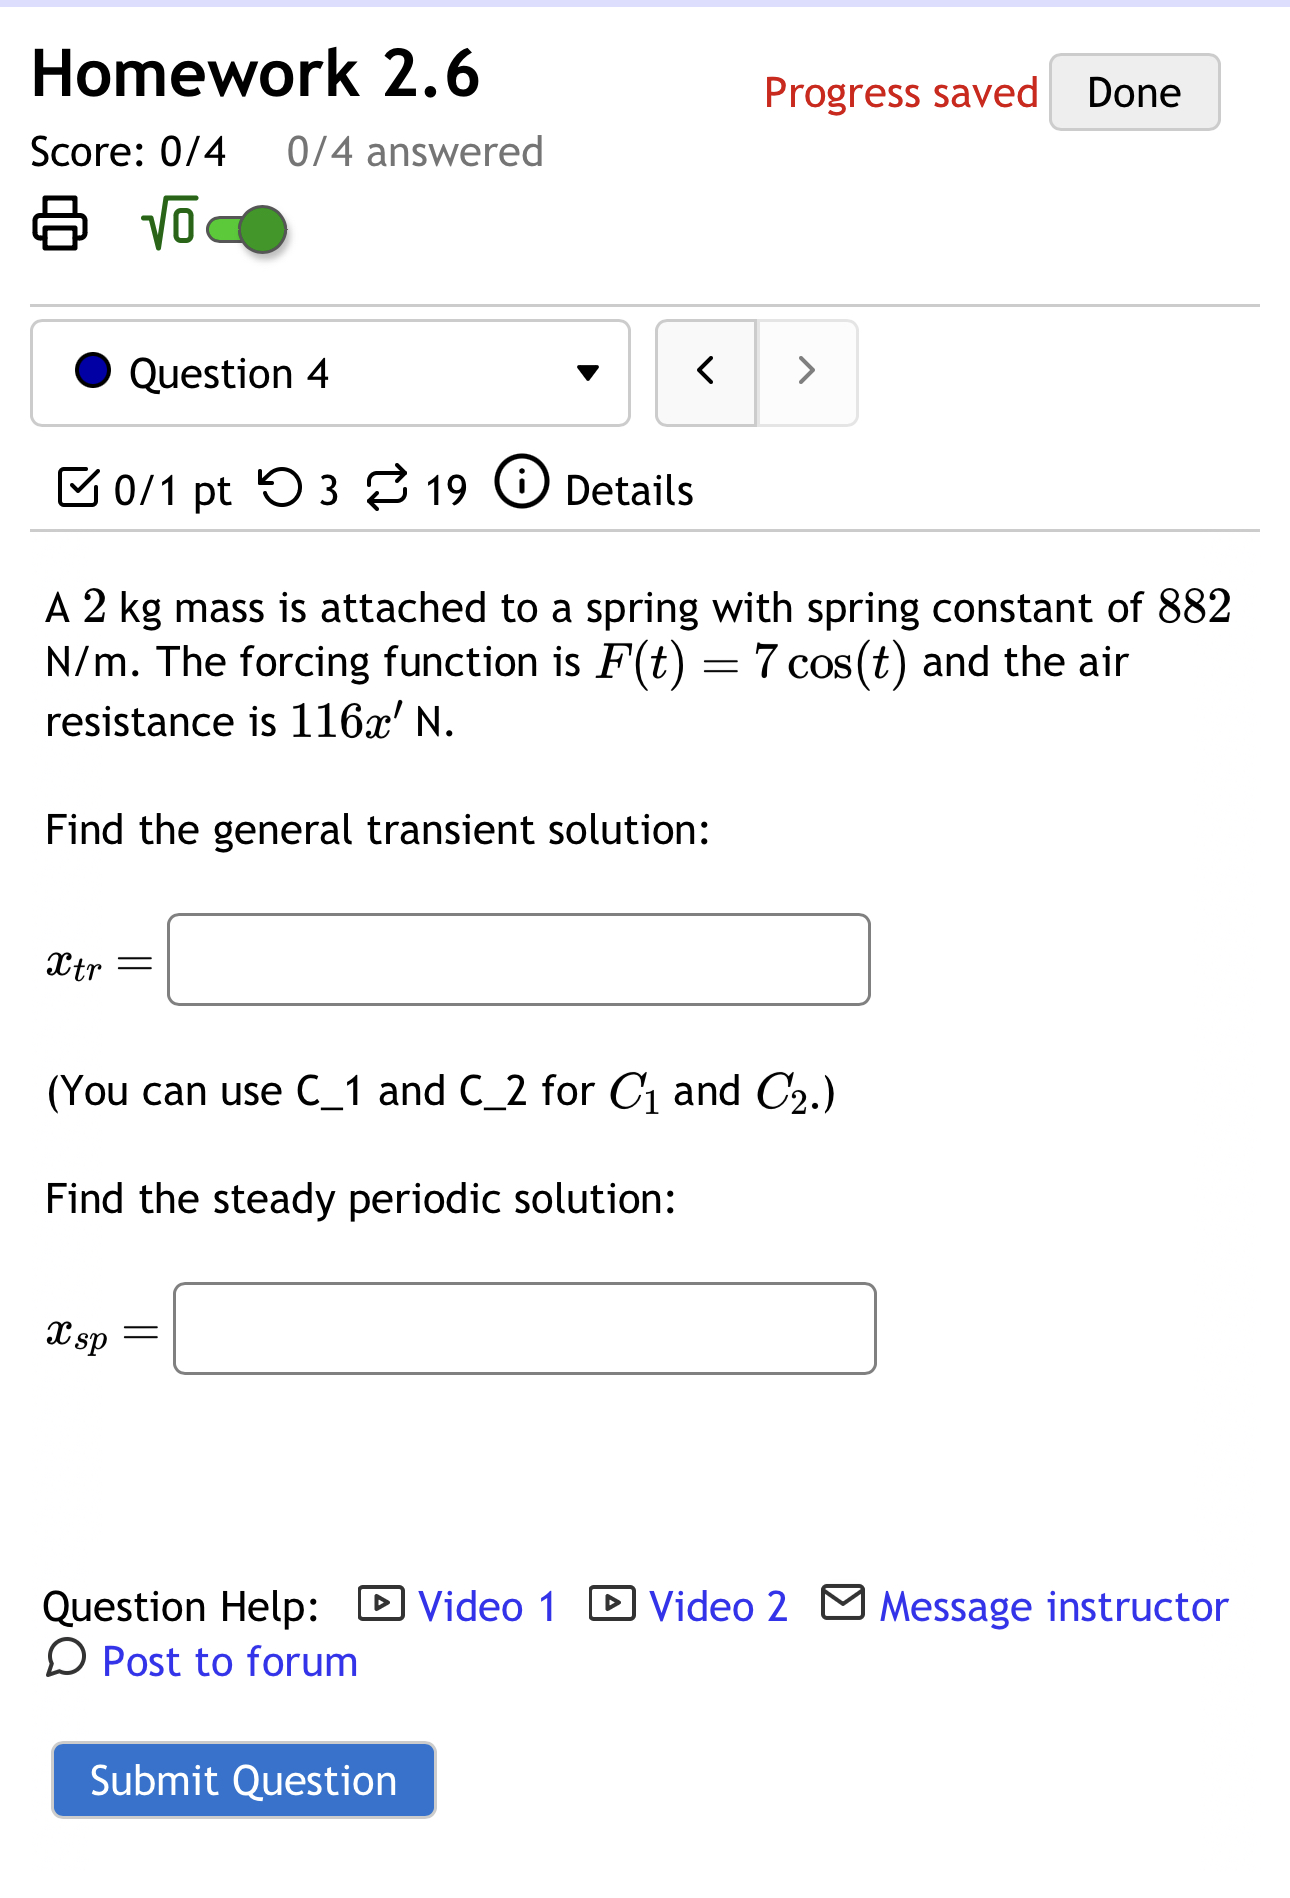Submit Question answer
The image size is (1290, 1898).
243,1780
